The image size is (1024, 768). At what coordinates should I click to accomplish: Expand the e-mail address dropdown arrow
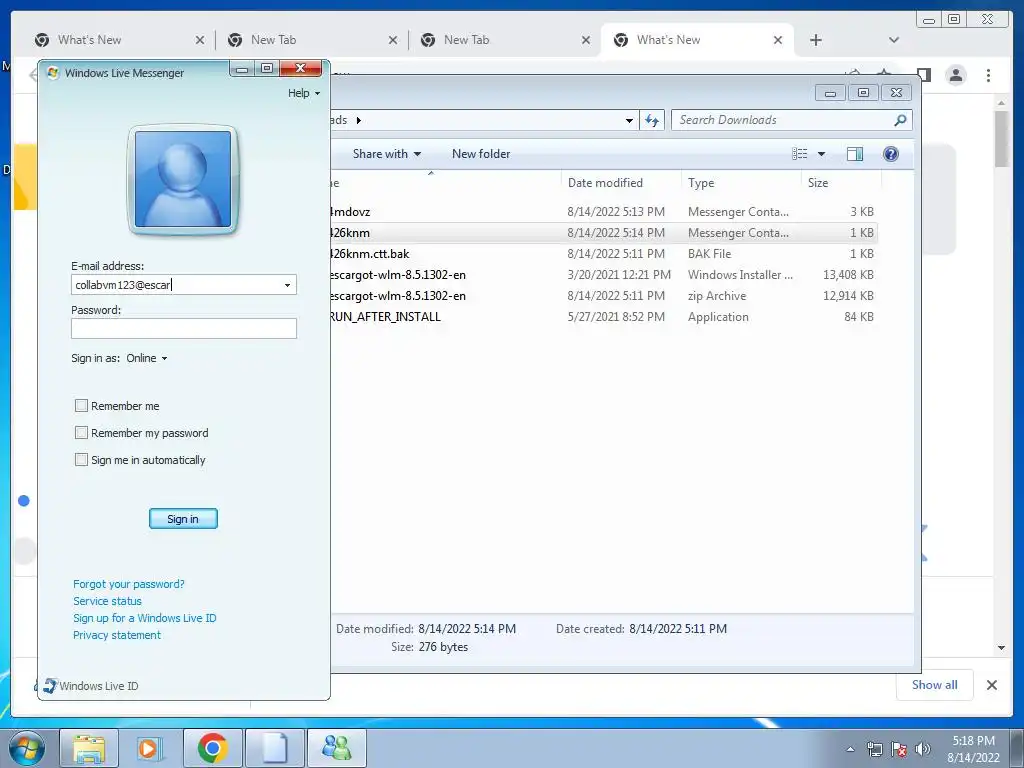(x=287, y=285)
